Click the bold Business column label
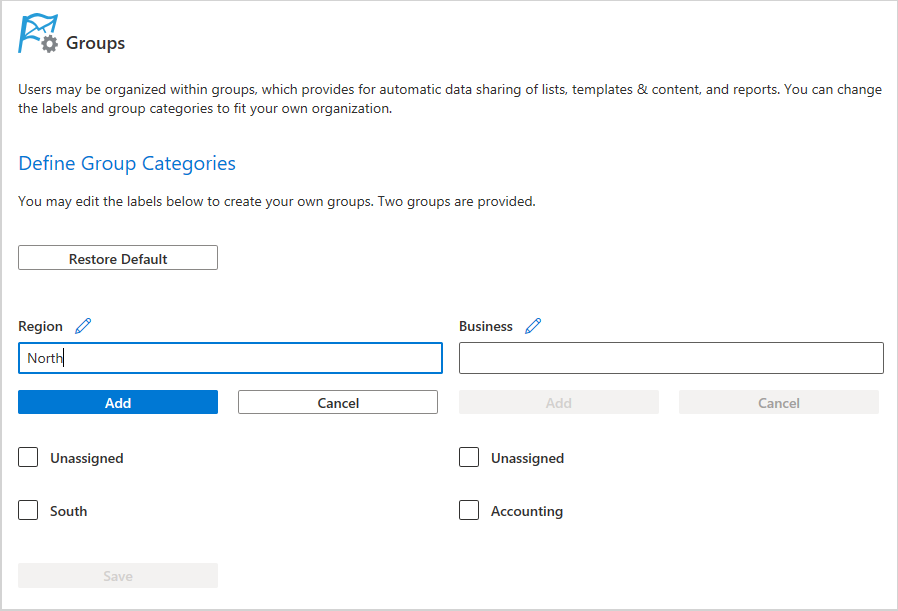Image resolution: width=898 pixels, height=611 pixels. pyautogui.click(x=486, y=326)
